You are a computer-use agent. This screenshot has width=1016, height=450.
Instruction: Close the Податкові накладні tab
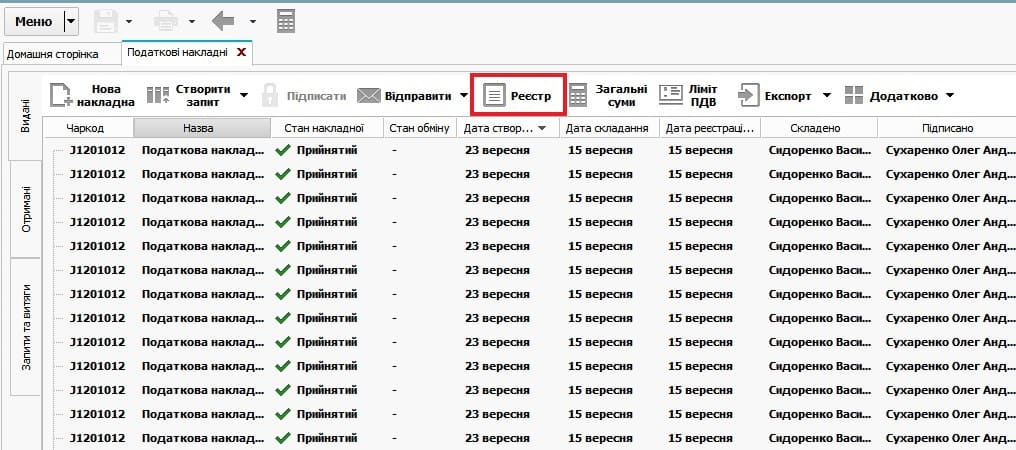tap(241, 52)
